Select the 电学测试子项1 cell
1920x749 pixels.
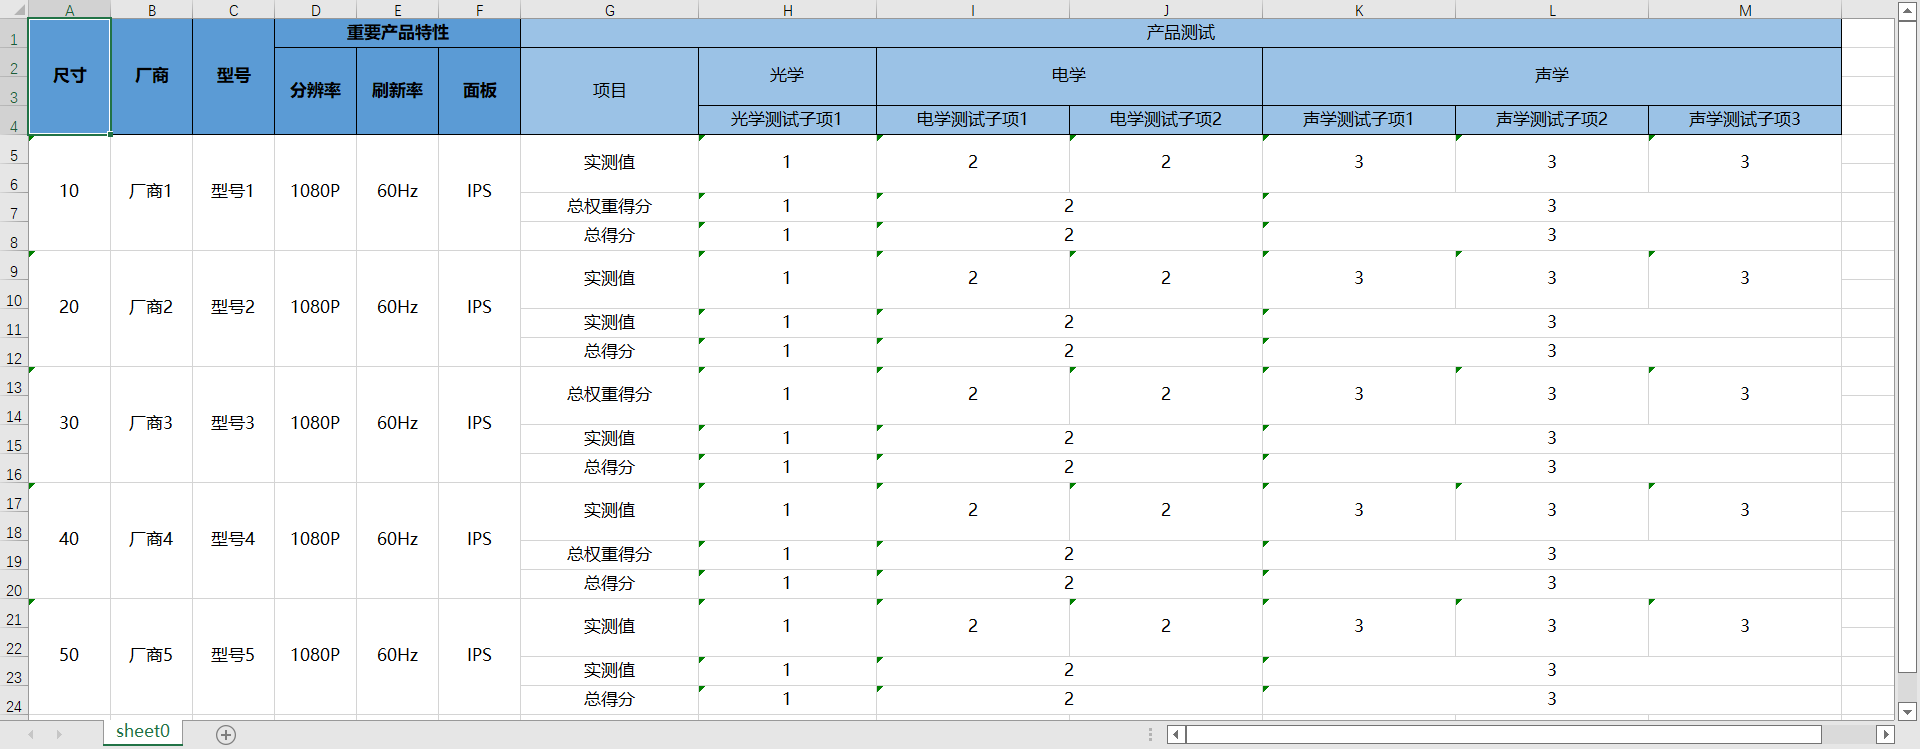973,120
